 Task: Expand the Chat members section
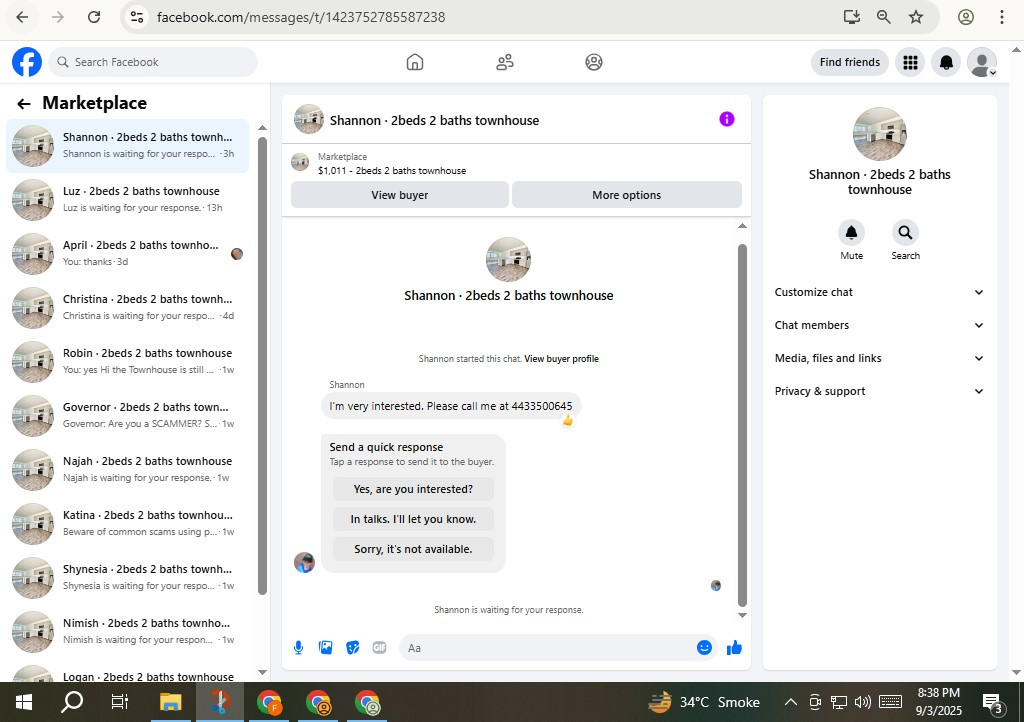point(879,325)
